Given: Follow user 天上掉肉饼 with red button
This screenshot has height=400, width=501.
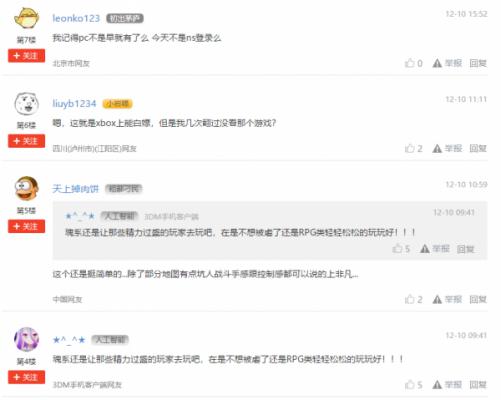Looking at the screenshot, I should point(26,226).
